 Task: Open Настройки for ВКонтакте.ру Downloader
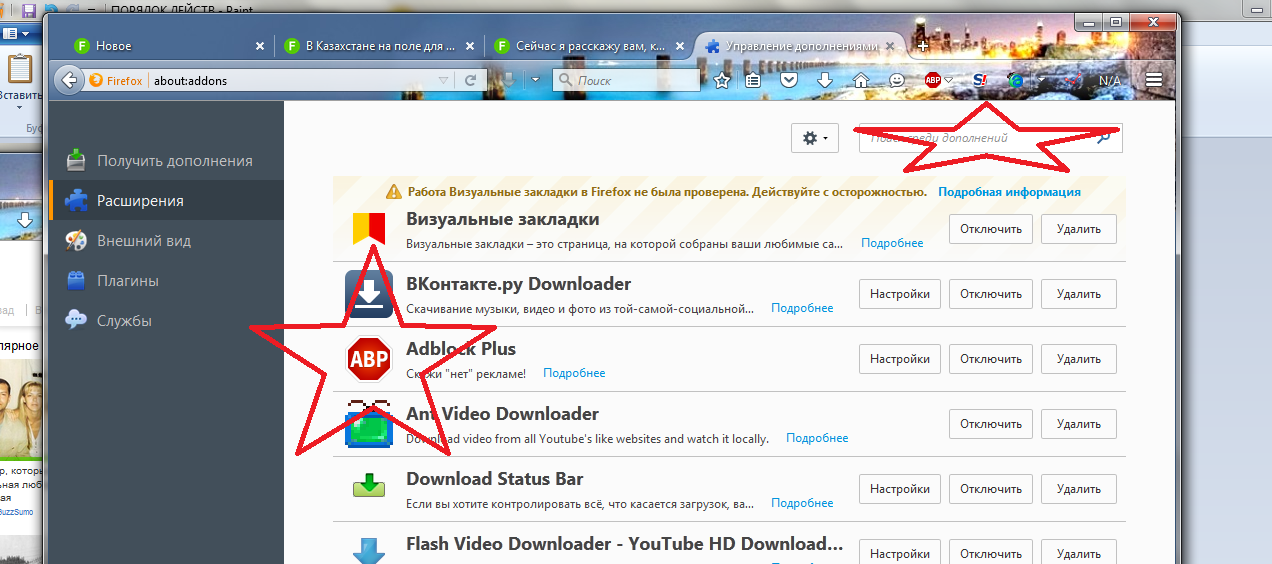pos(900,294)
